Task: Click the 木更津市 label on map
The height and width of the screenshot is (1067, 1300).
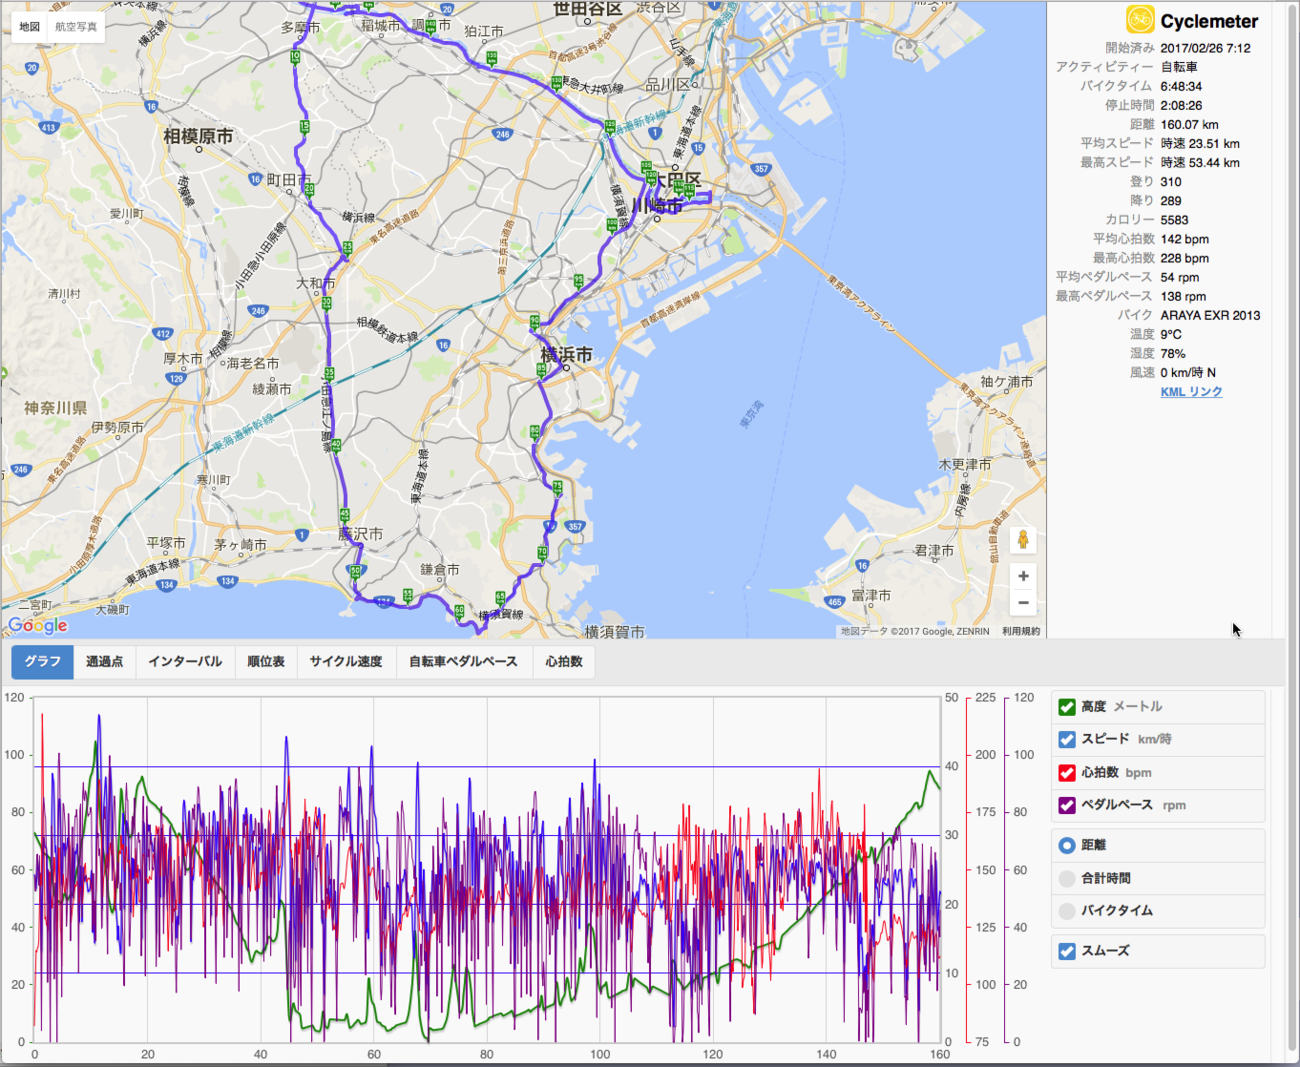Action: (964, 464)
